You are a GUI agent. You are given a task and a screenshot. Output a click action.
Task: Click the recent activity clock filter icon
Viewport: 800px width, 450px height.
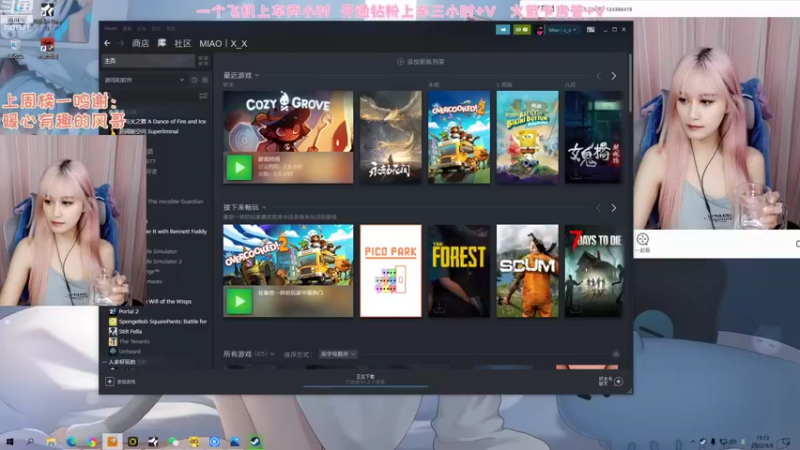(194, 80)
